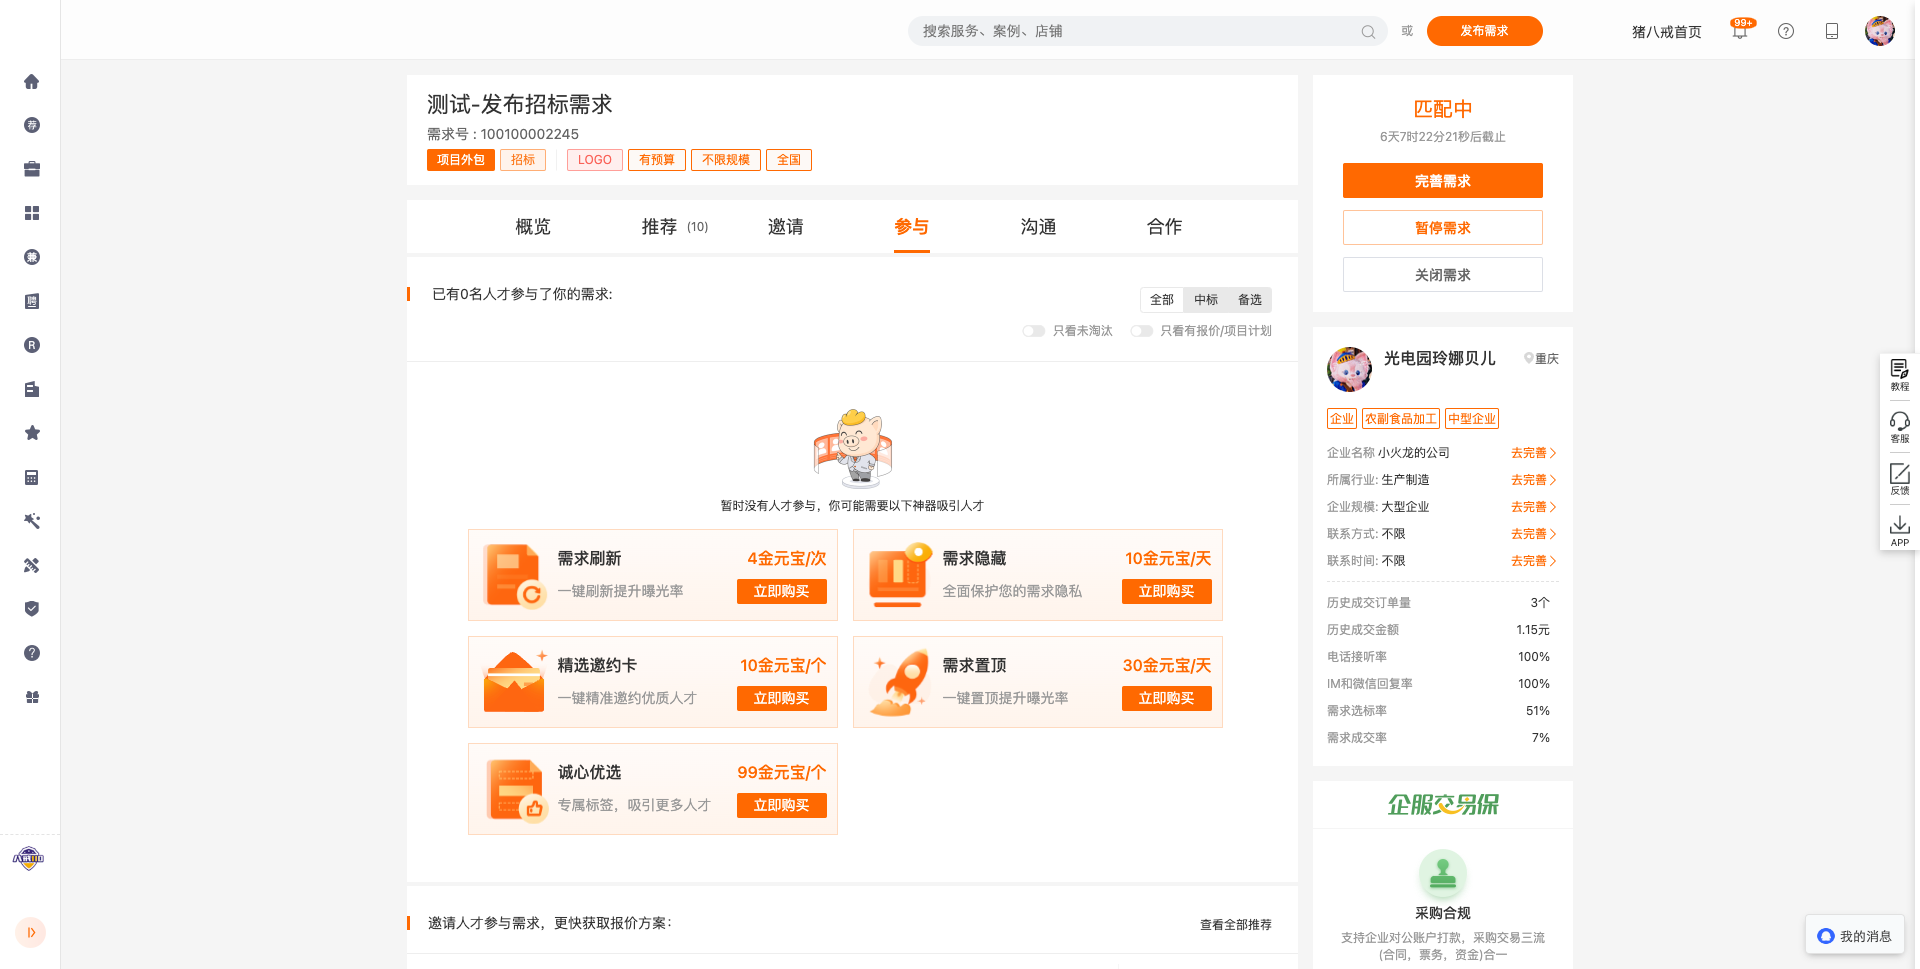Open the 查看全部推荐 link
The height and width of the screenshot is (969, 1920).
coord(1236,925)
